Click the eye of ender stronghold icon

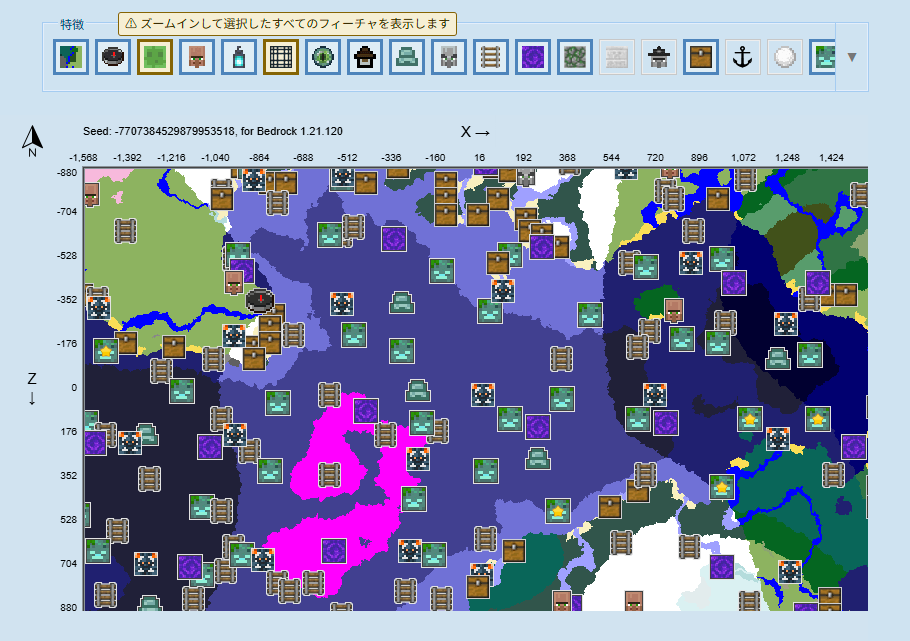tap(323, 57)
